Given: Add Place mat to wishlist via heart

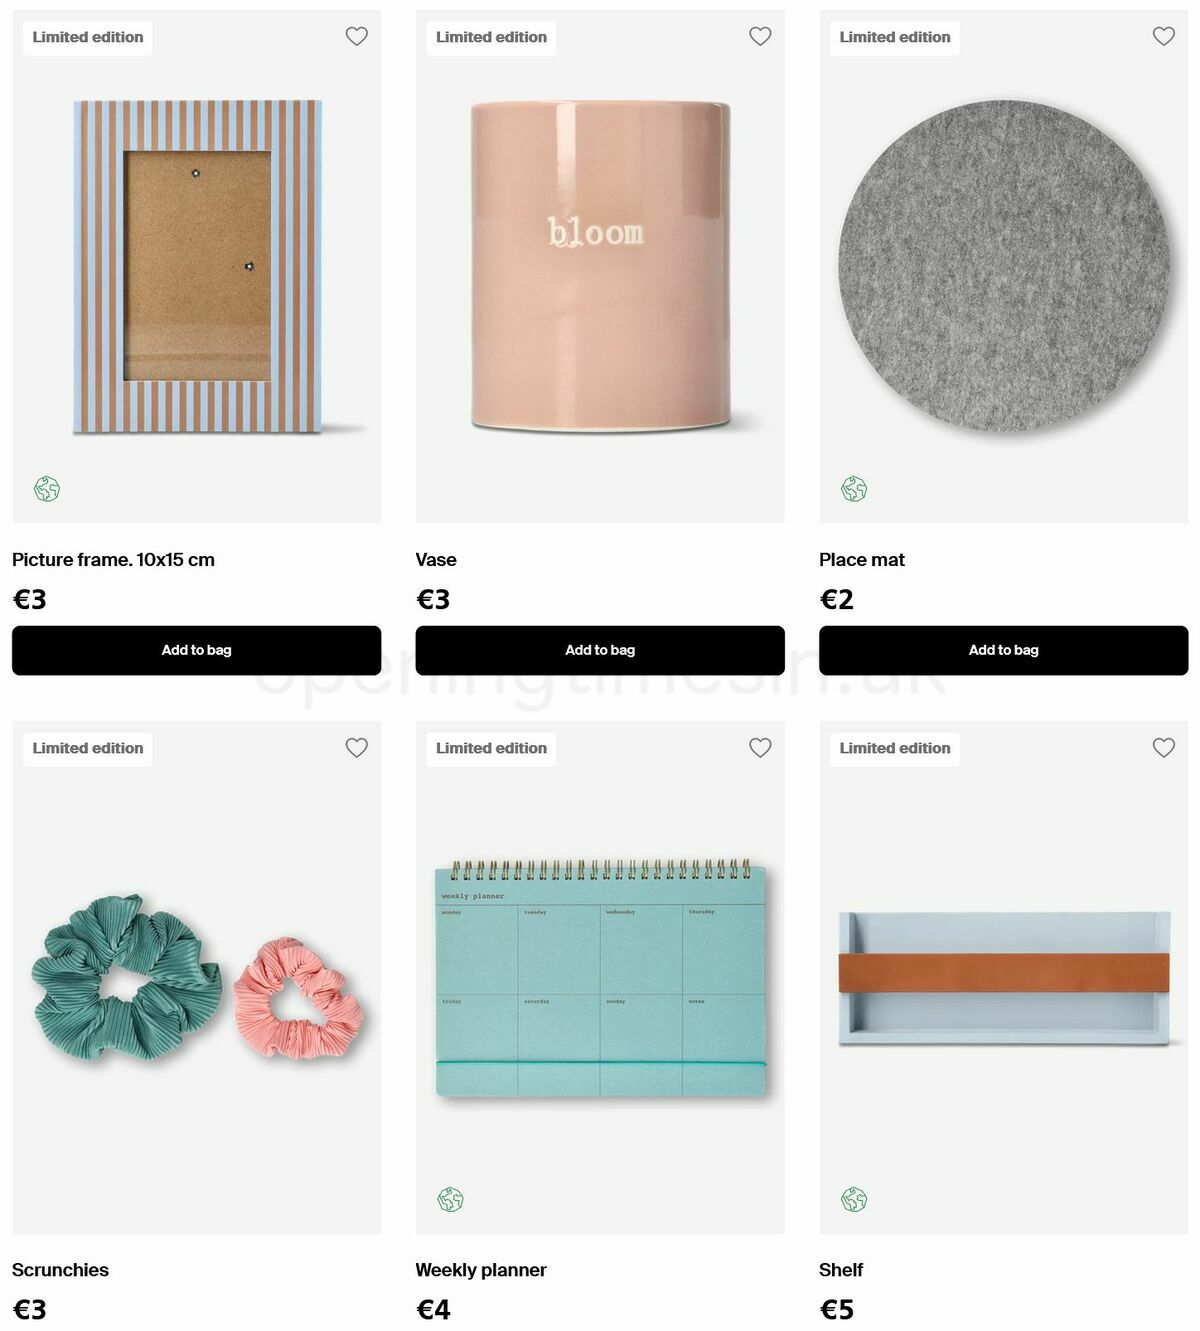Looking at the screenshot, I should click(1164, 36).
